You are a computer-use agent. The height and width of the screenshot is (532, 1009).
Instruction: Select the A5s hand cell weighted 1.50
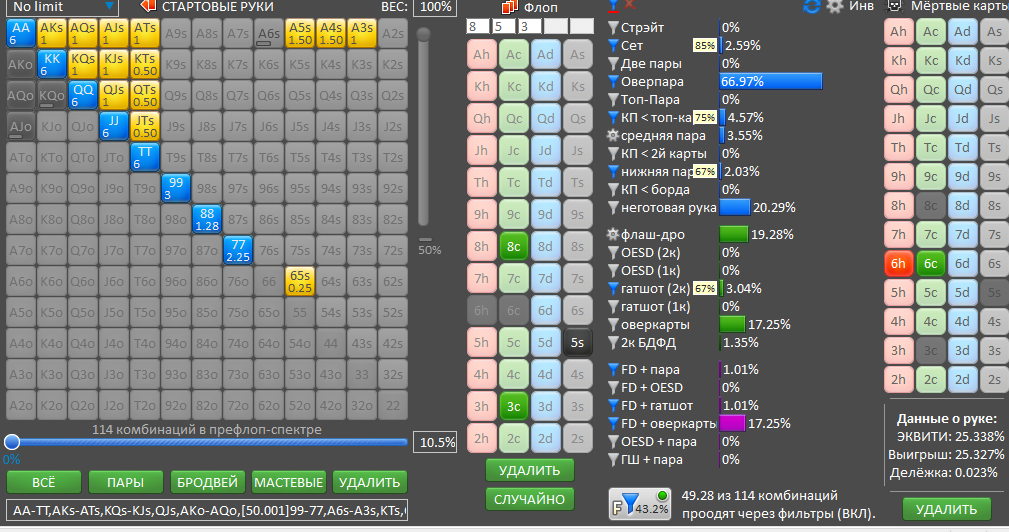(300, 33)
